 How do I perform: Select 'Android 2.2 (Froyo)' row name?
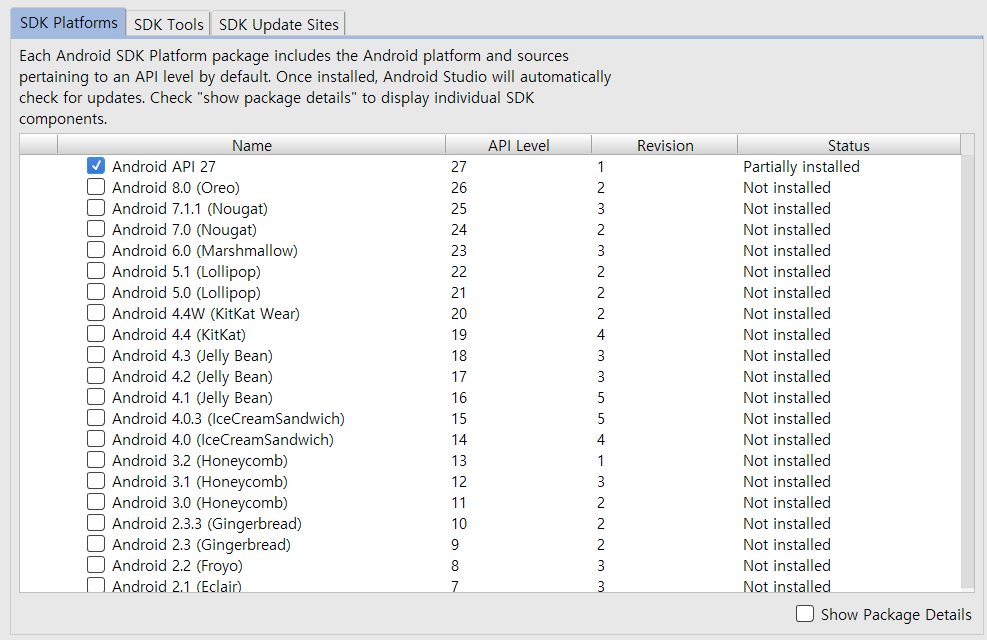point(177,566)
